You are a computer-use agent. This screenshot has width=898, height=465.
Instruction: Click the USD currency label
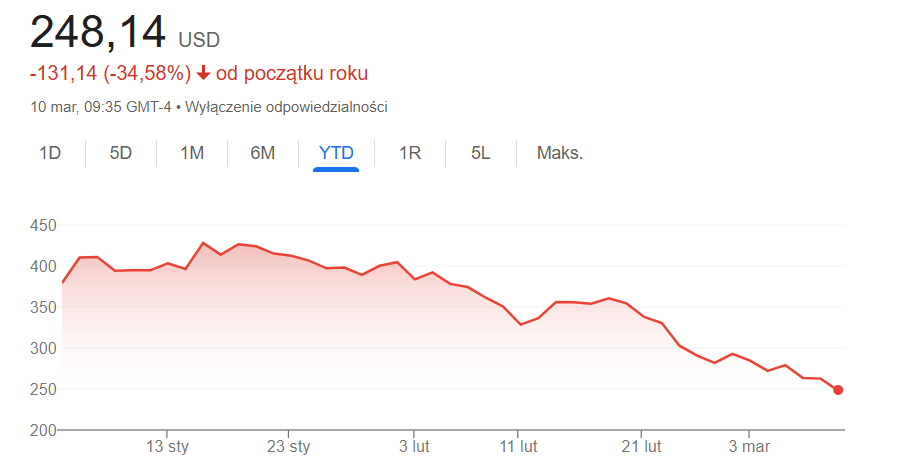(x=199, y=40)
